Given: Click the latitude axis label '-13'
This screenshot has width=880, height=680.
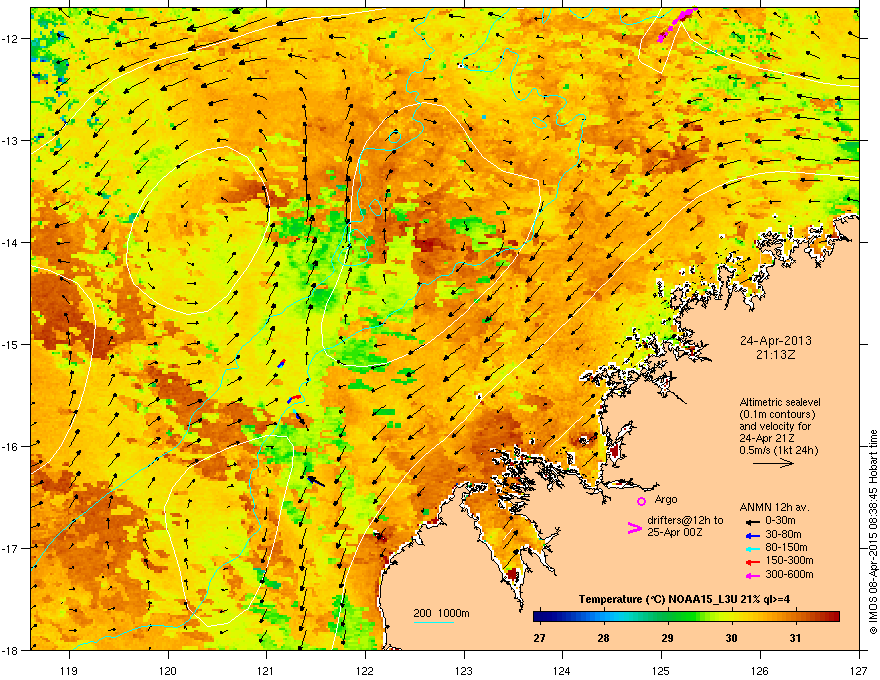Looking at the screenshot, I should tap(11, 140).
